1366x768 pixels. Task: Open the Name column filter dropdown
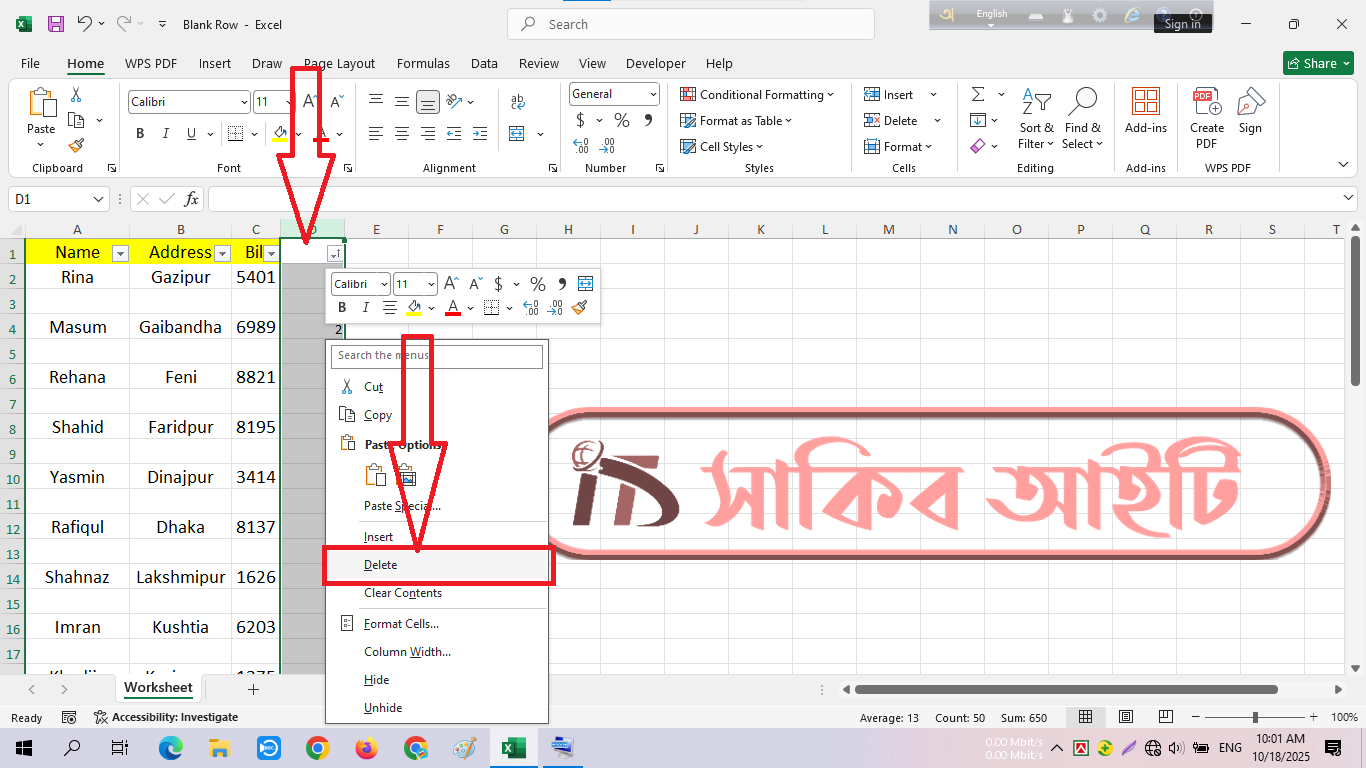point(120,253)
